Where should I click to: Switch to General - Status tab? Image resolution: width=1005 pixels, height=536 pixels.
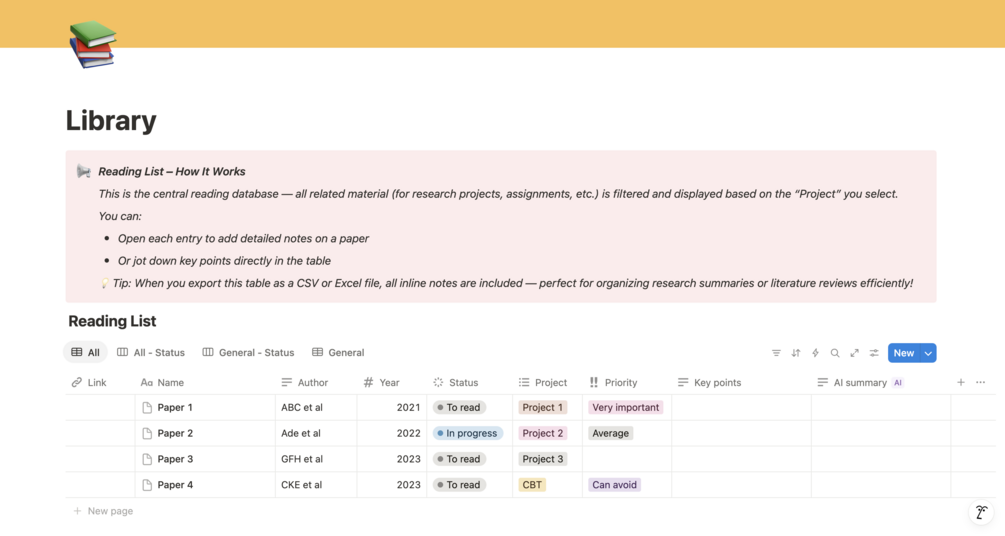[x=248, y=353]
